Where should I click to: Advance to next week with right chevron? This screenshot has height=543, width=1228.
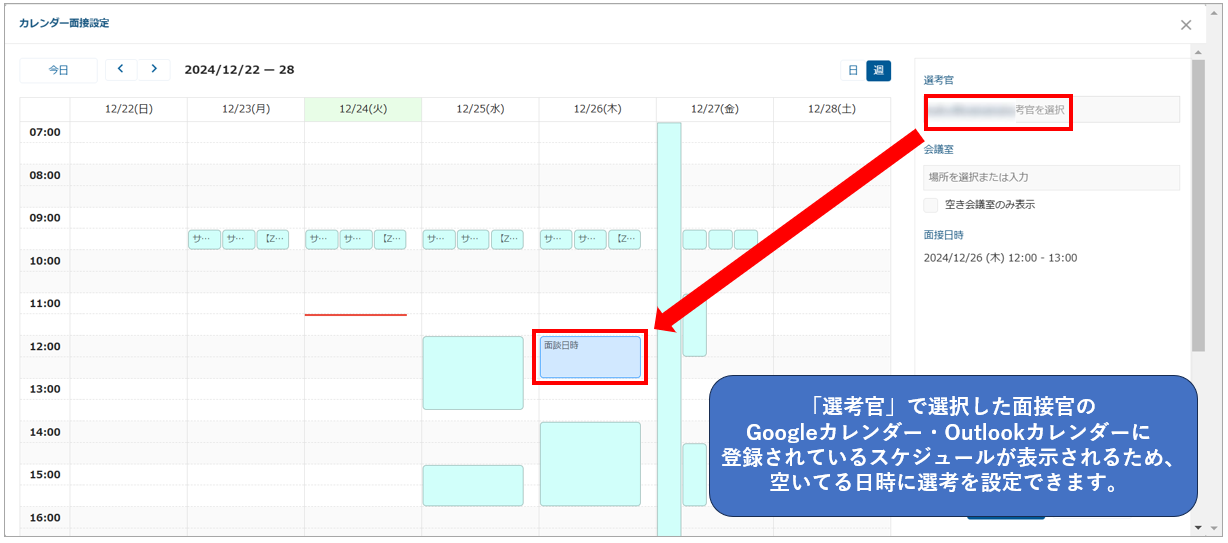tap(153, 69)
